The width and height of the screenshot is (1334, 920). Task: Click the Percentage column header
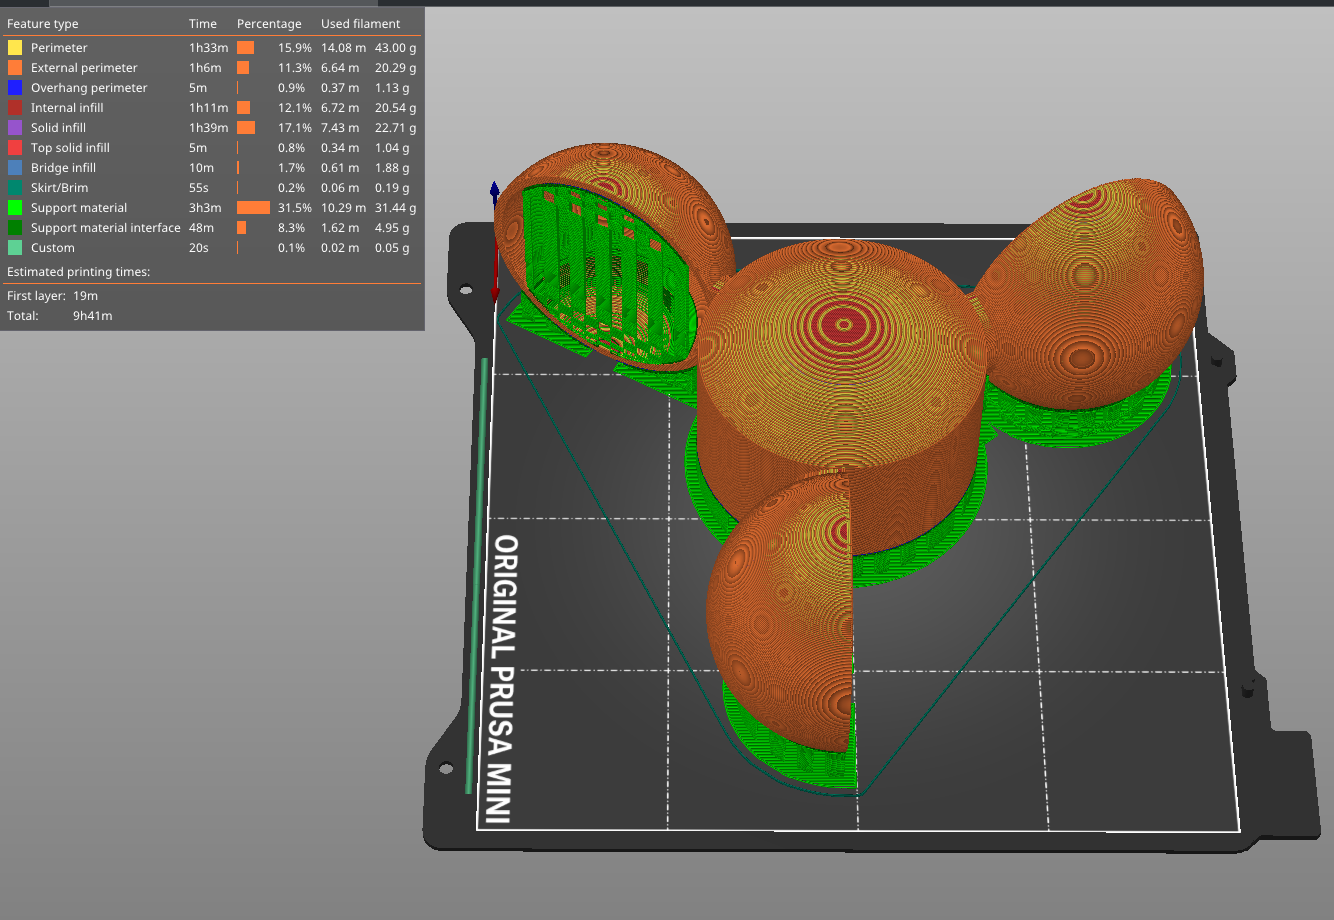pos(269,24)
